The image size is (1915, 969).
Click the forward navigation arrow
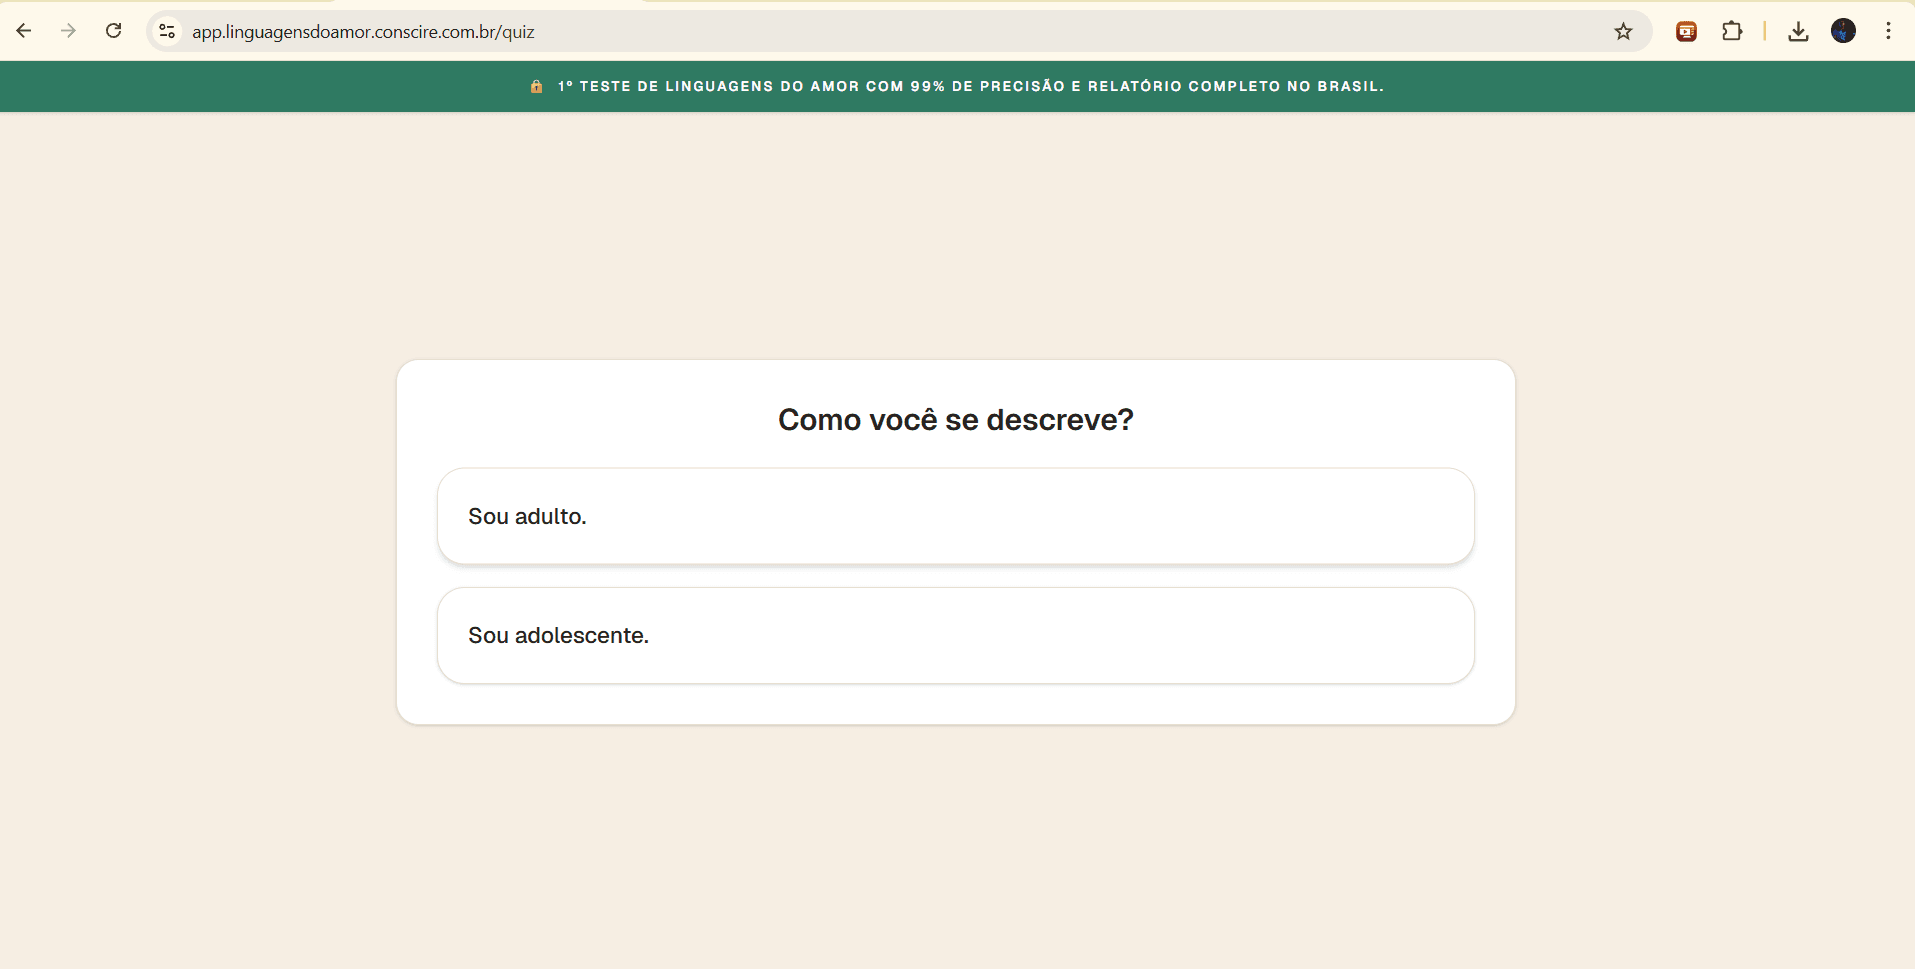tap(68, 31)
